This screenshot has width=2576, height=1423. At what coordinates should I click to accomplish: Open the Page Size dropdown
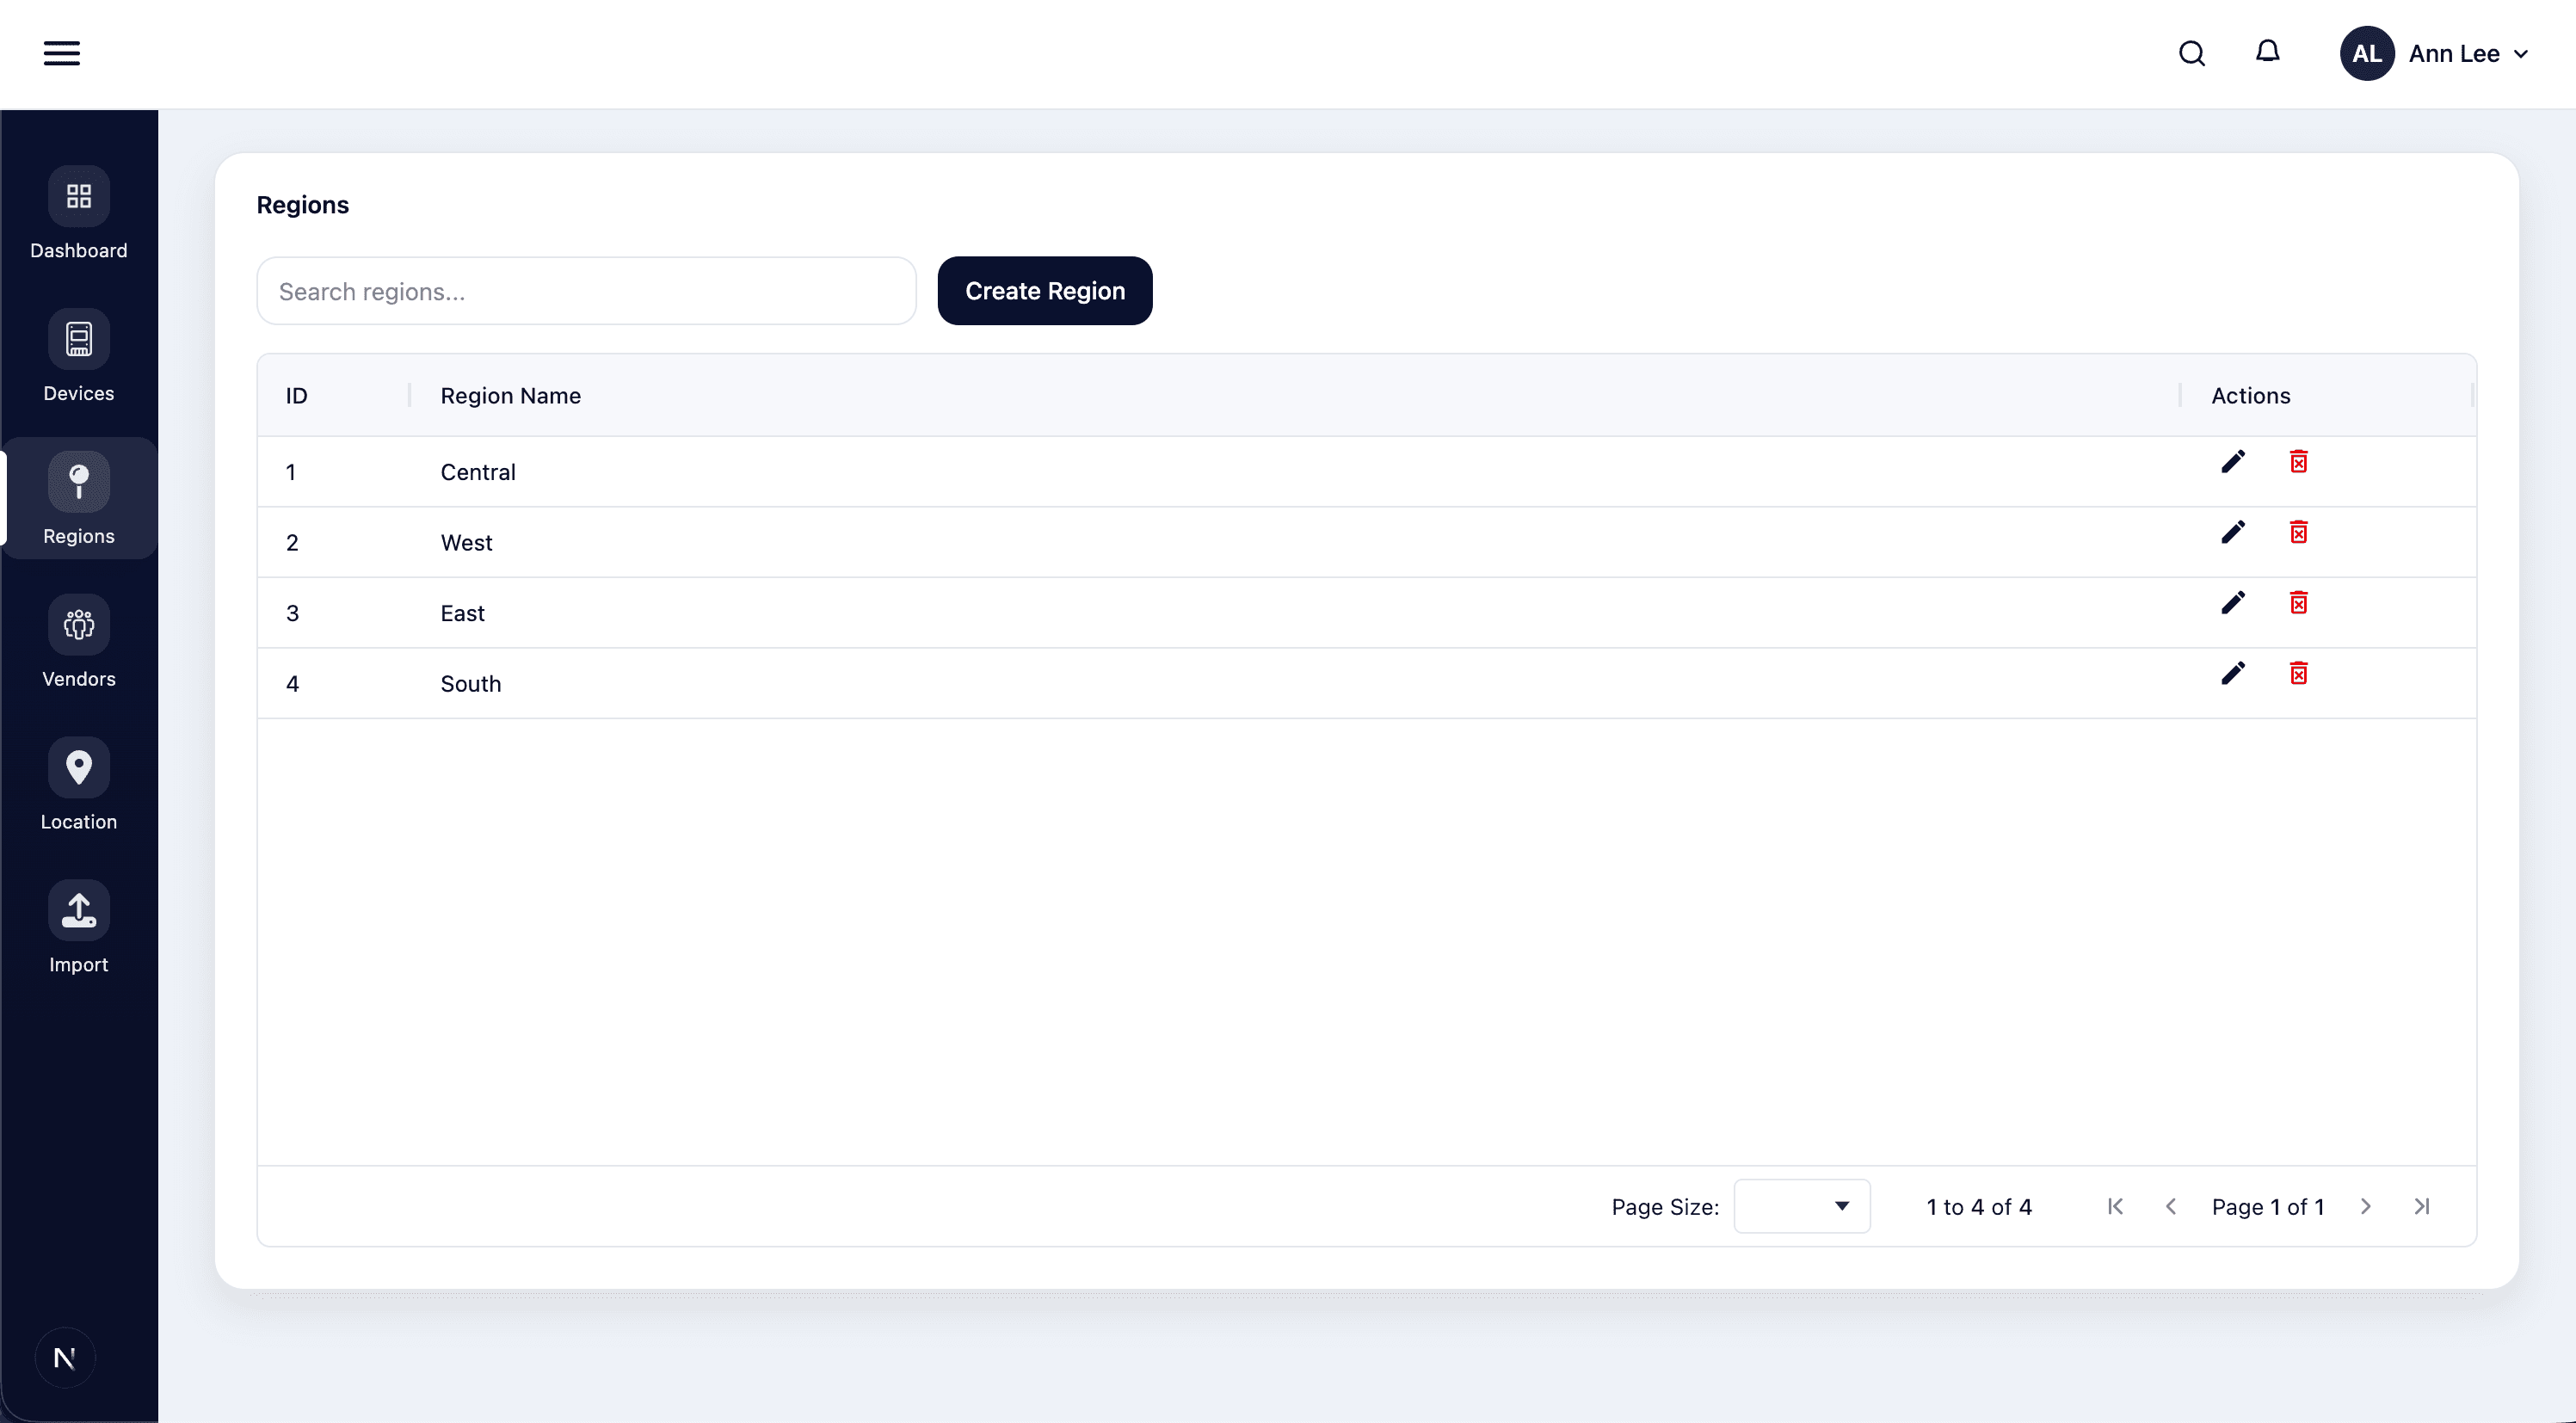point(1801,1206)
